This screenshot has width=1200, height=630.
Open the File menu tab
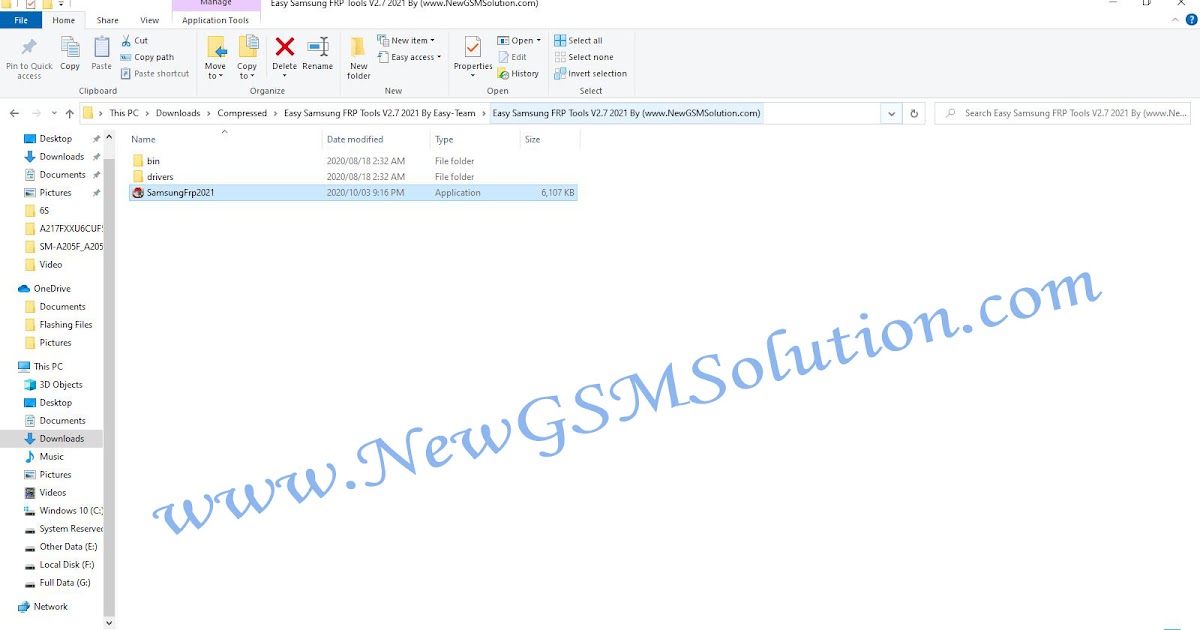21,20
